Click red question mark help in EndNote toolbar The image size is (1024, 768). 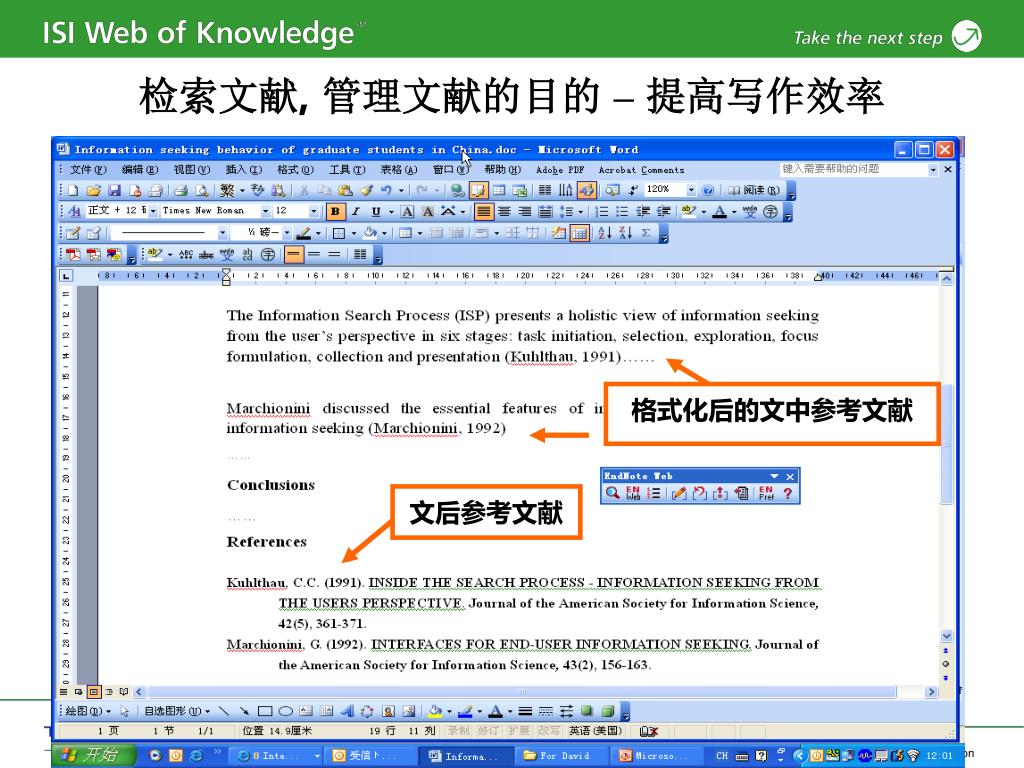click(x=788, y=493)
